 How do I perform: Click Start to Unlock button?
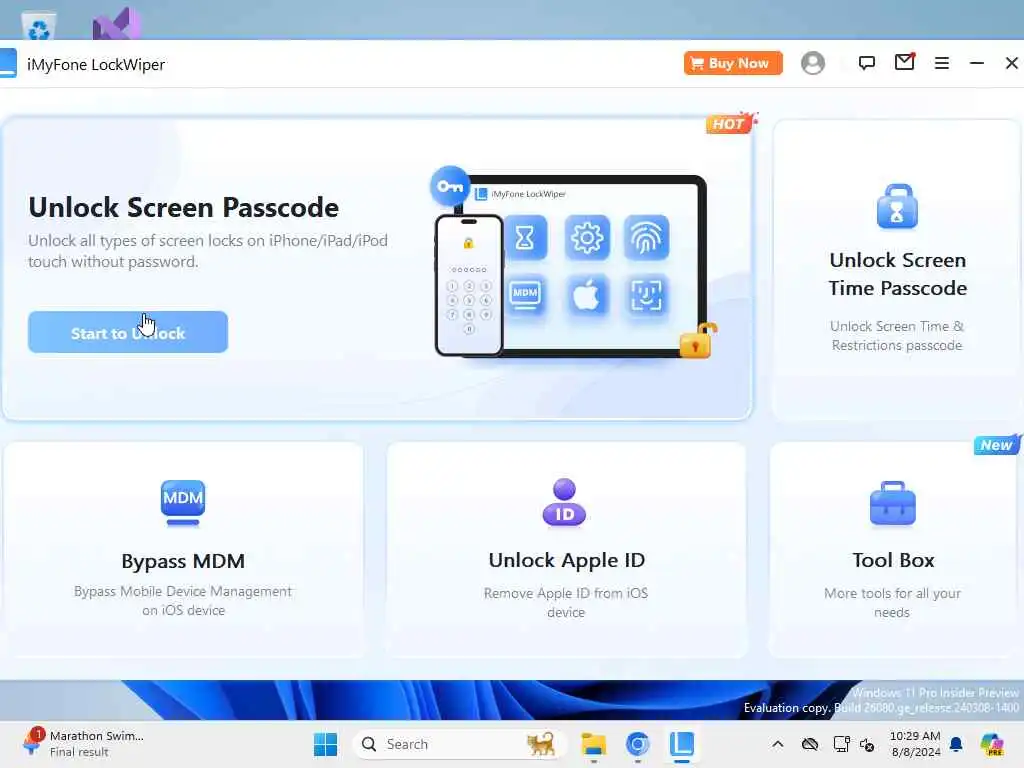click(128, 332)
